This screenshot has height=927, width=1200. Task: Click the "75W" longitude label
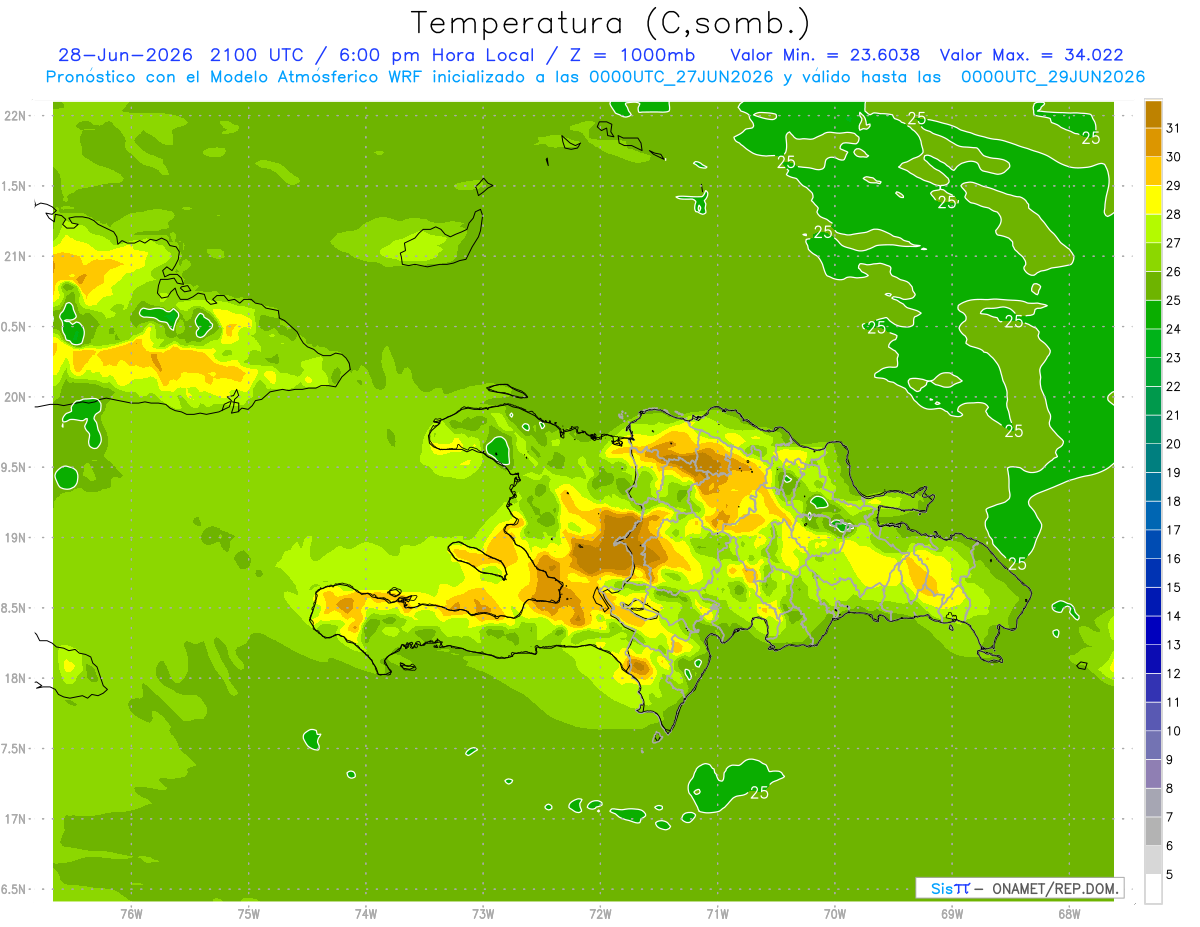coord(248,913)
